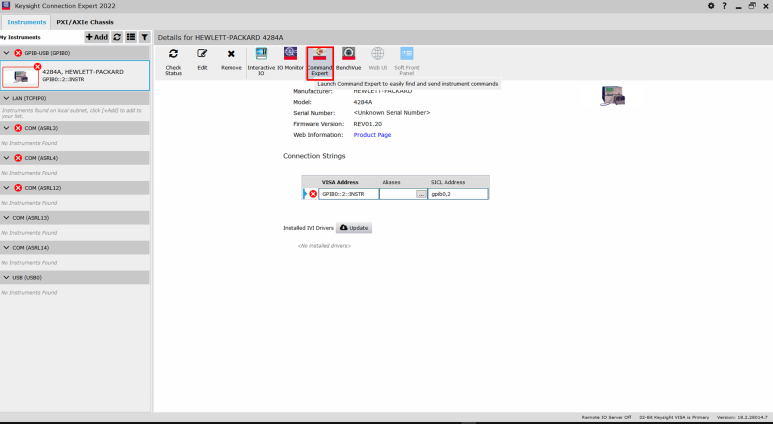Launch Command Expert

(x=319, y=63)
